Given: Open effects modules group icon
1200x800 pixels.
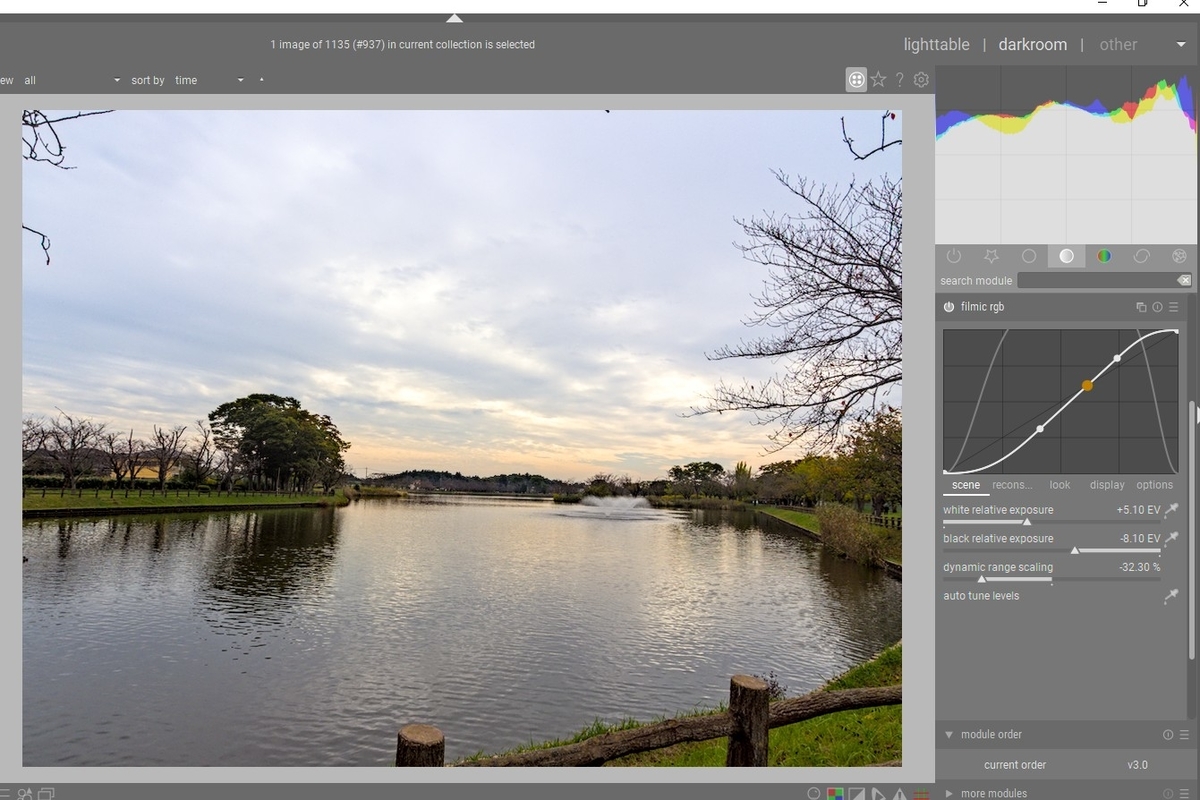Looking at the screenshot, I should point(1179,257).
